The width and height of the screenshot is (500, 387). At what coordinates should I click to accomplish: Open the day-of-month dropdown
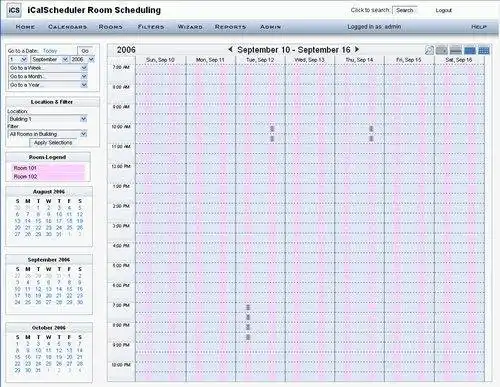pos(18,59)
